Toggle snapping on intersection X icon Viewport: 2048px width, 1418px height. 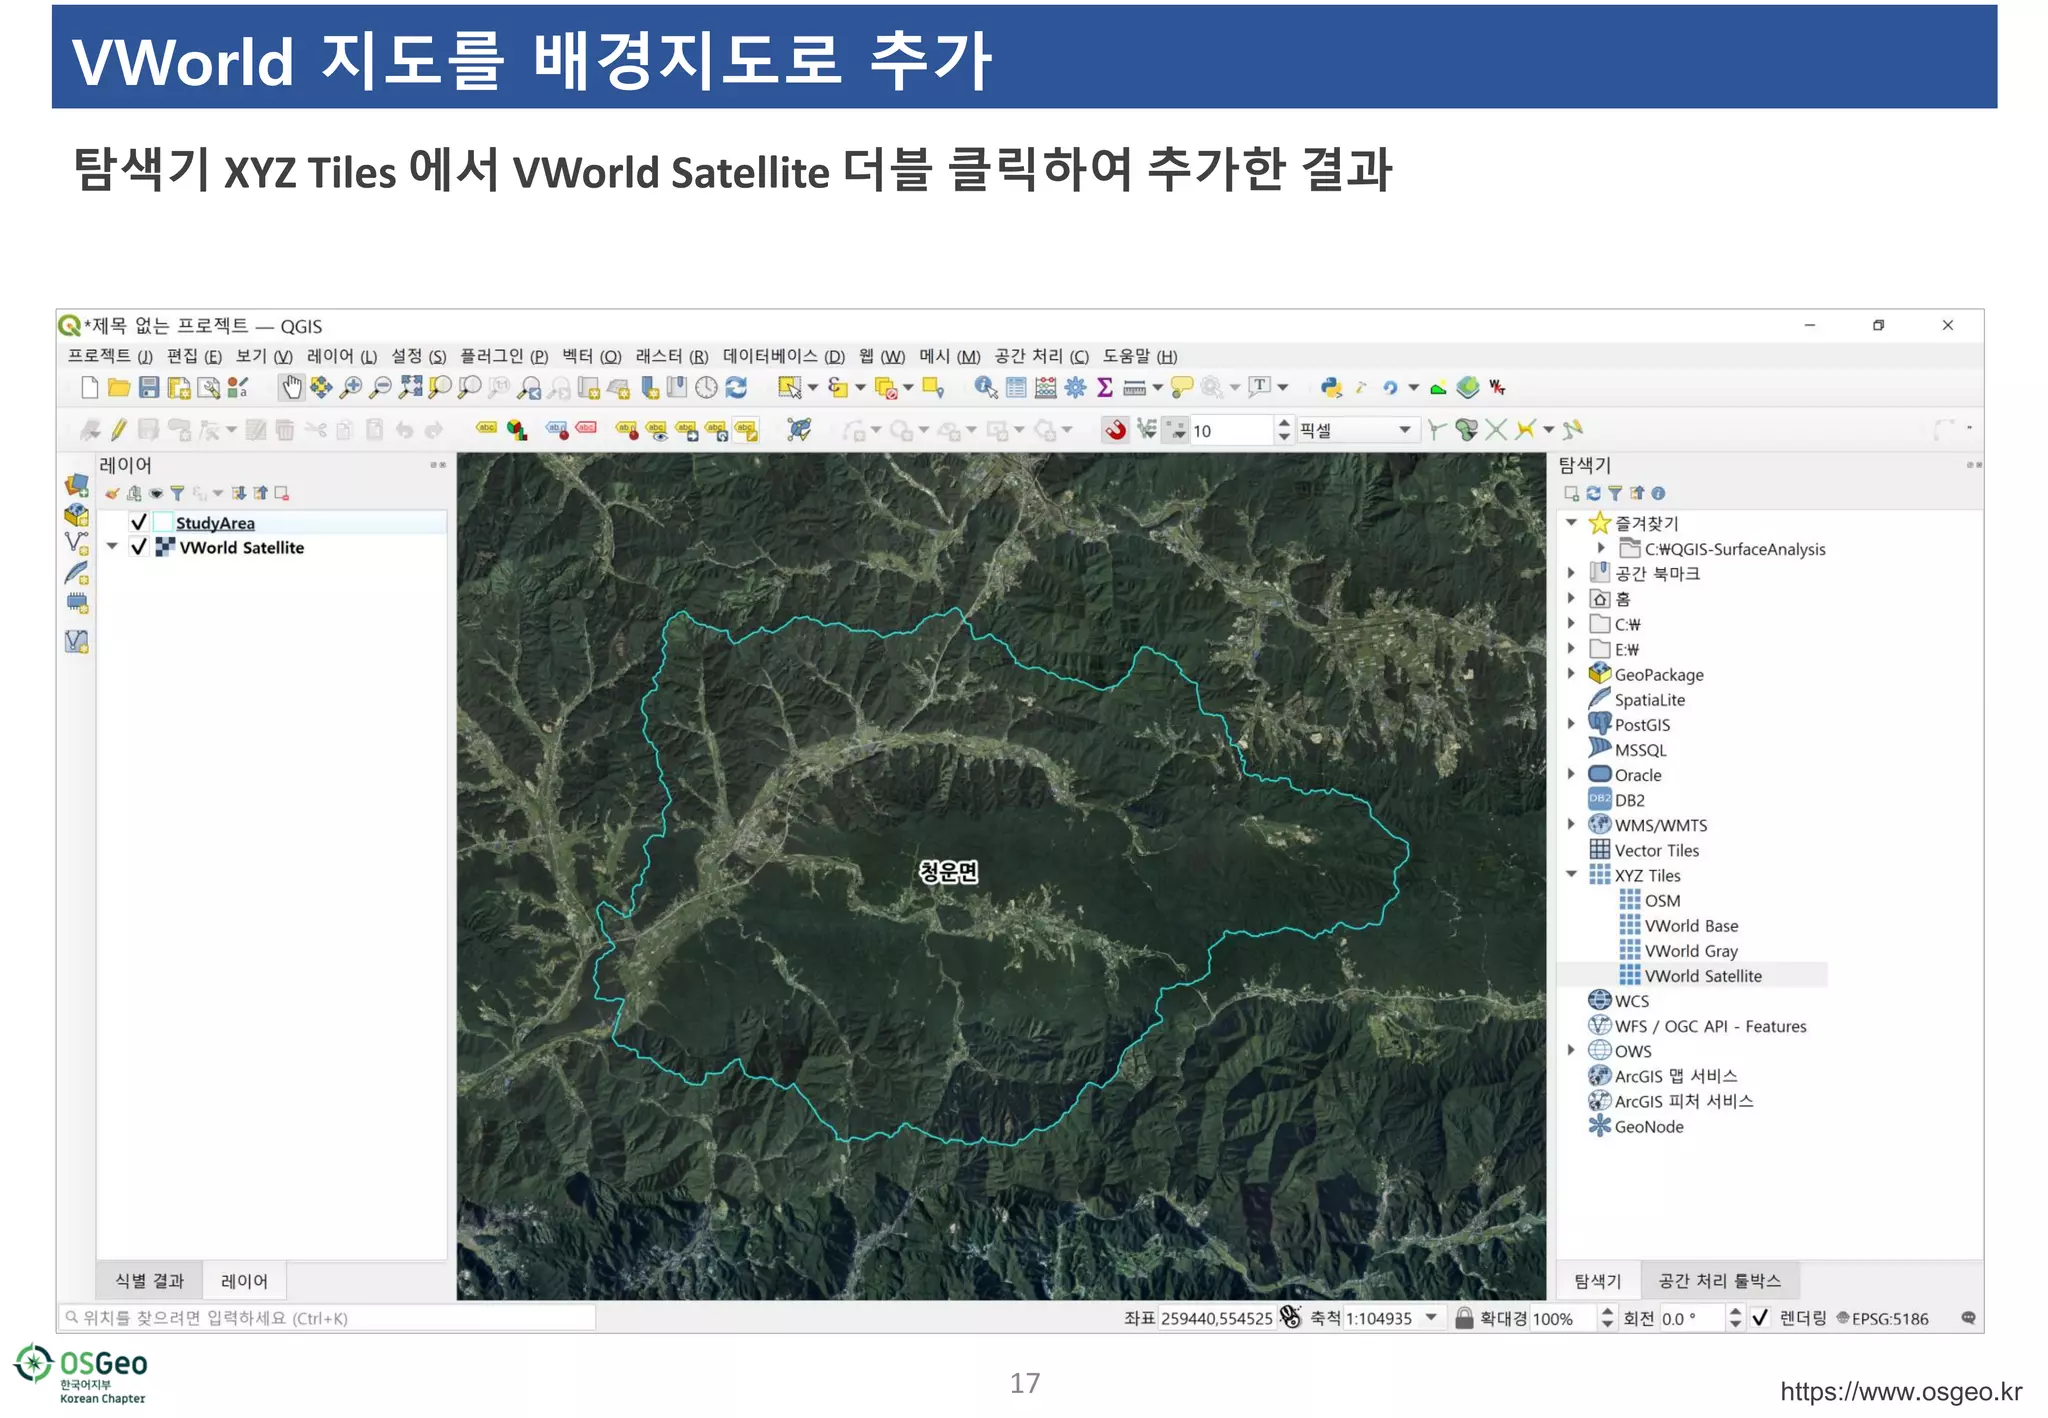(x=1496, y=430)
